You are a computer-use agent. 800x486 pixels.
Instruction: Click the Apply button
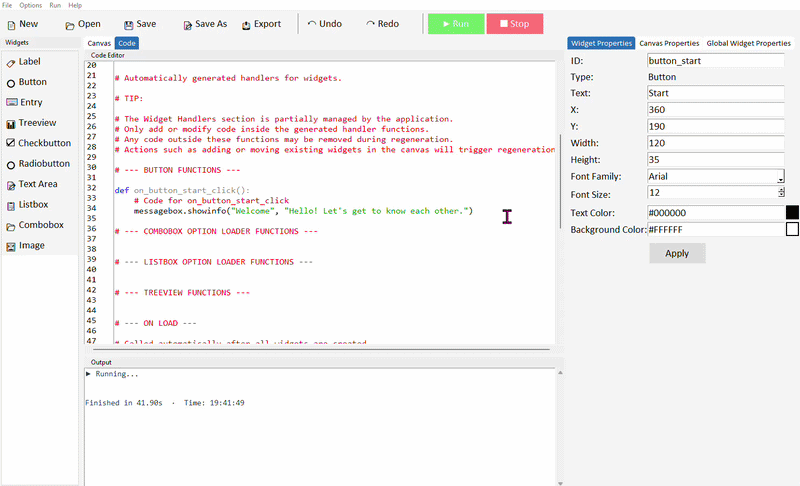677,253
